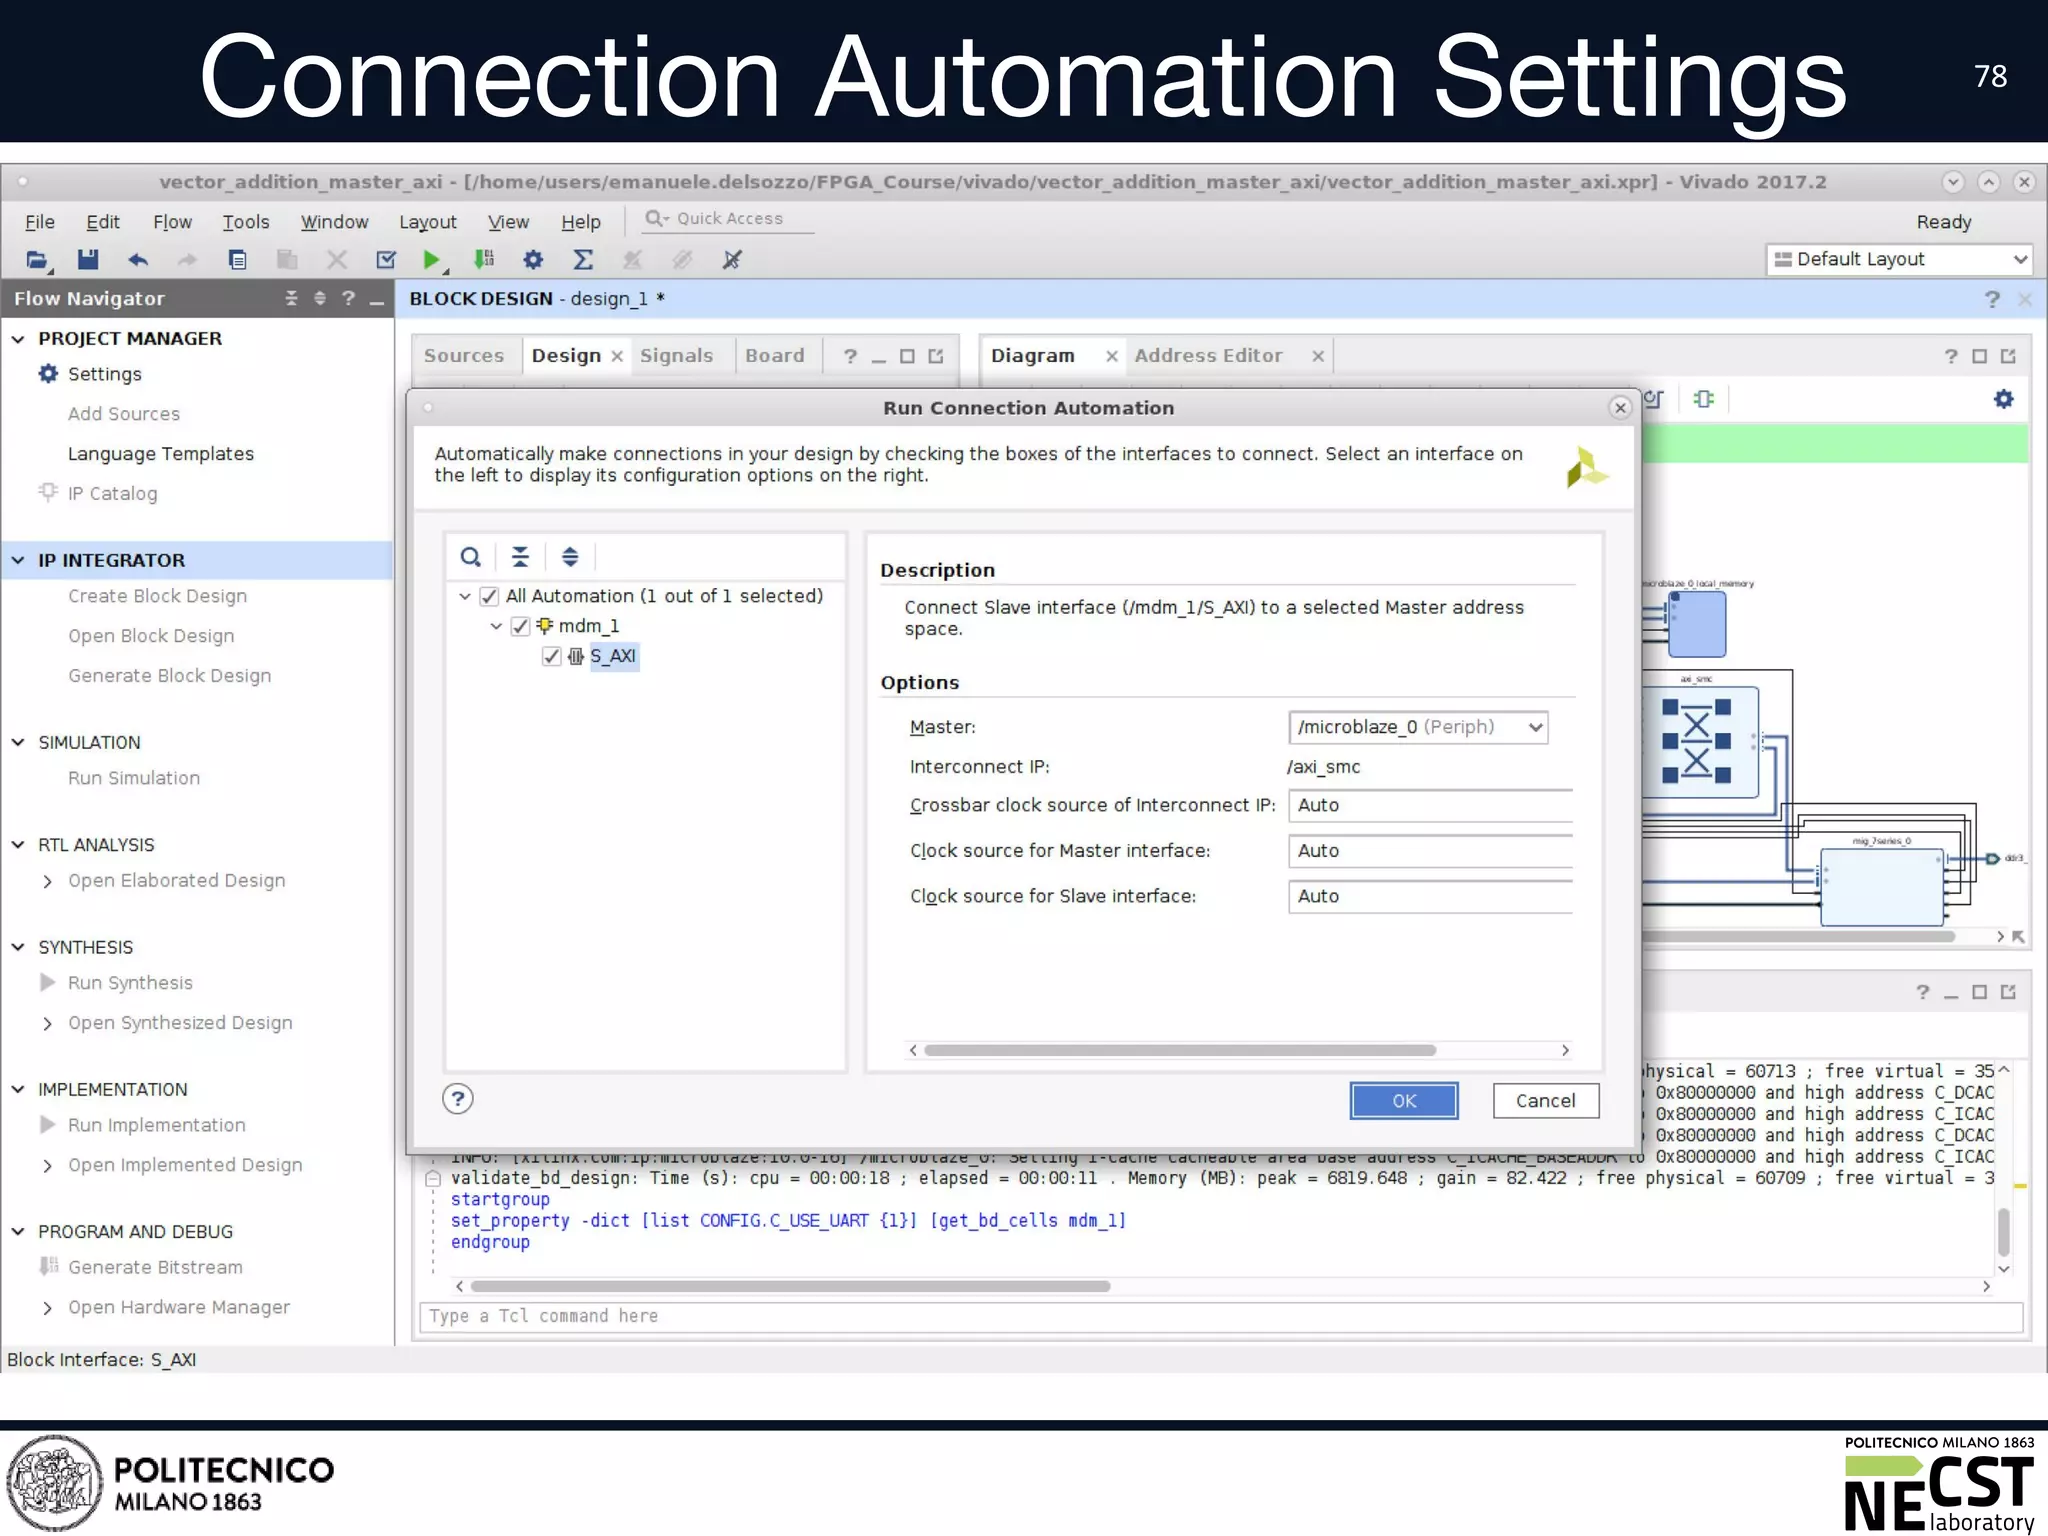
Task: Expand Open Elaborated Design
Action: pyautogui.click(x=47, y=881)
